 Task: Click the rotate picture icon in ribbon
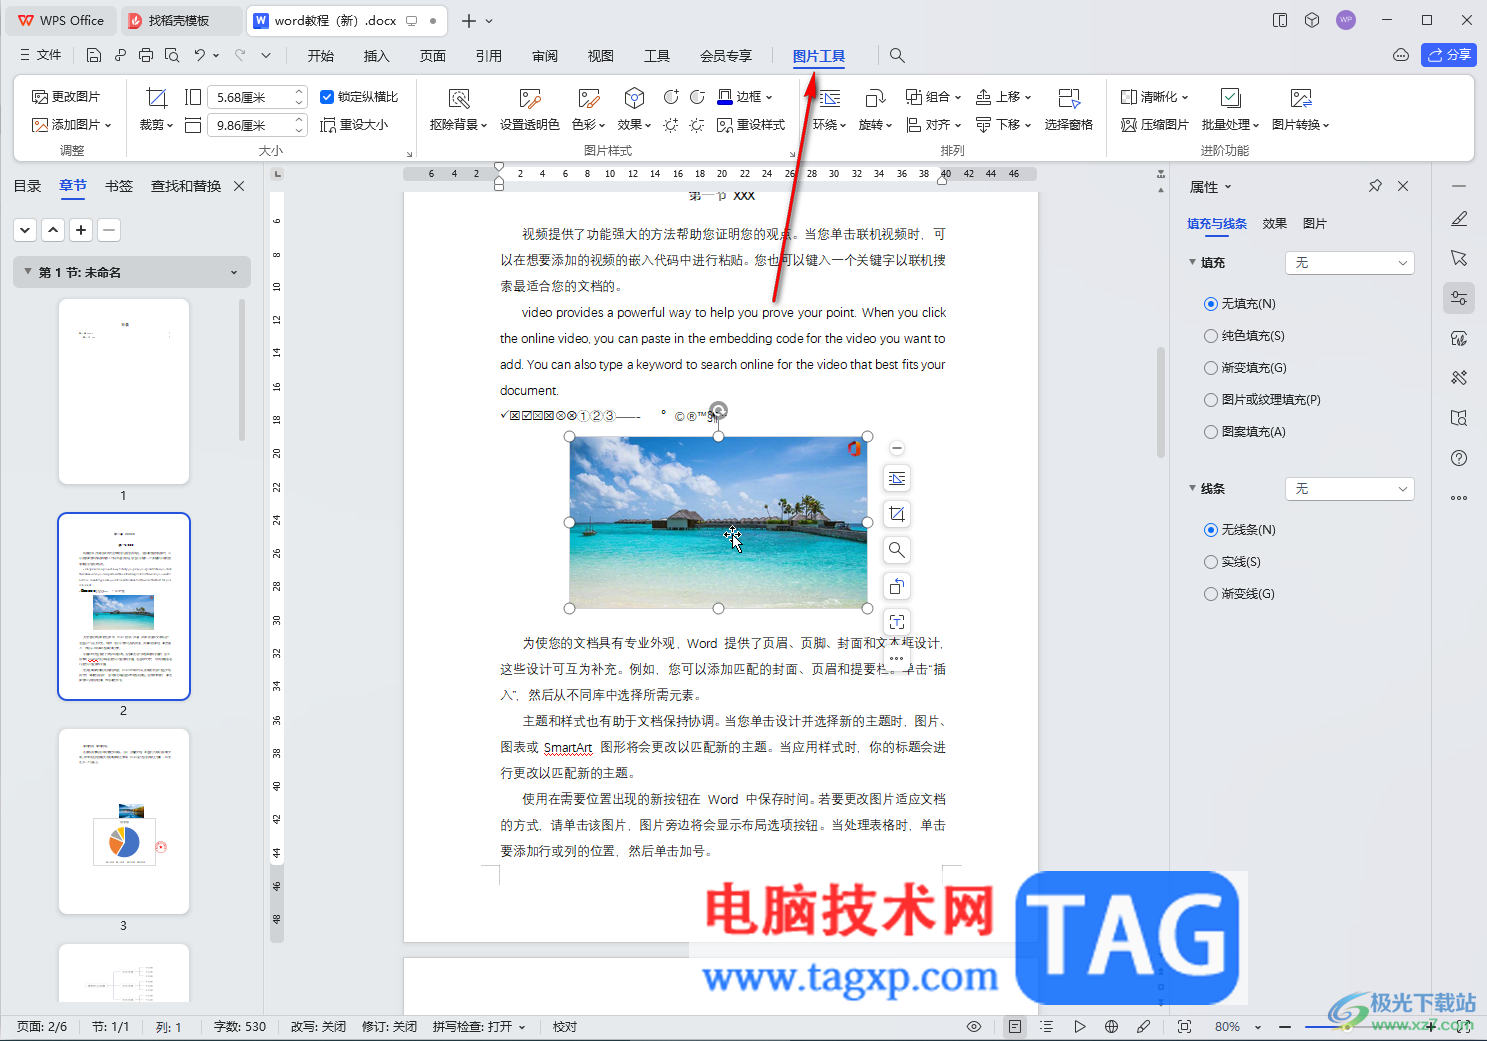[875, 98]
